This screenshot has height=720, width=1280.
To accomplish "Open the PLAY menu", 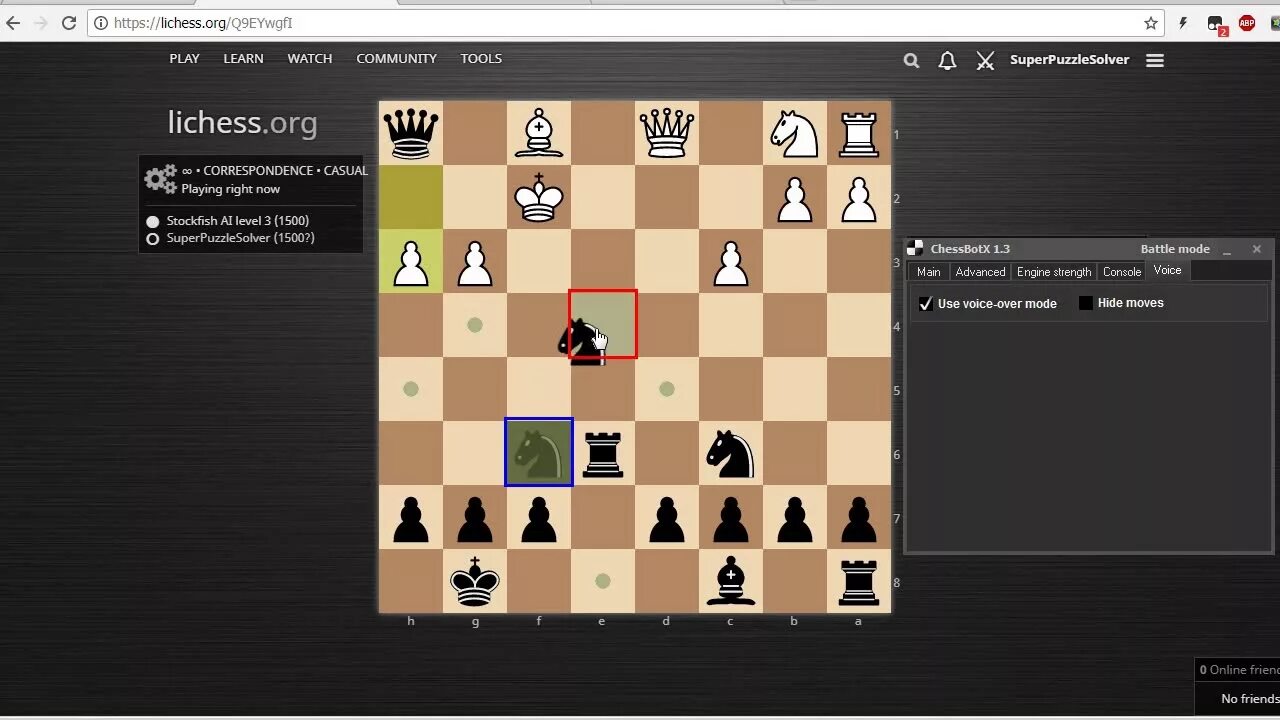I will (184, 58).
